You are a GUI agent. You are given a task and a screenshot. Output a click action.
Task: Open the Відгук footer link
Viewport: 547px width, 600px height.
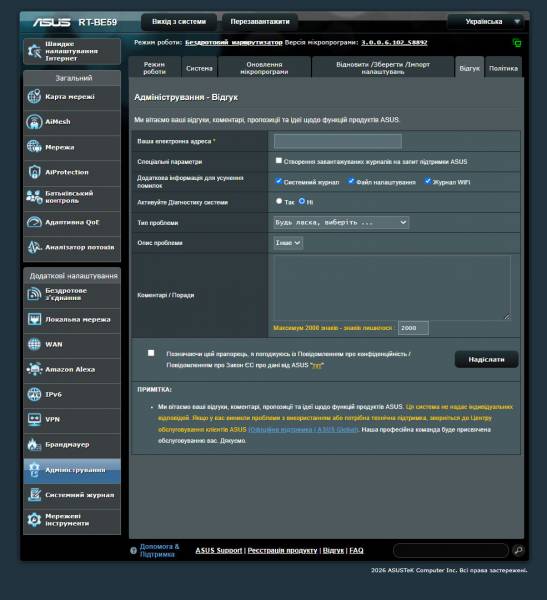[x=333, y=550]
